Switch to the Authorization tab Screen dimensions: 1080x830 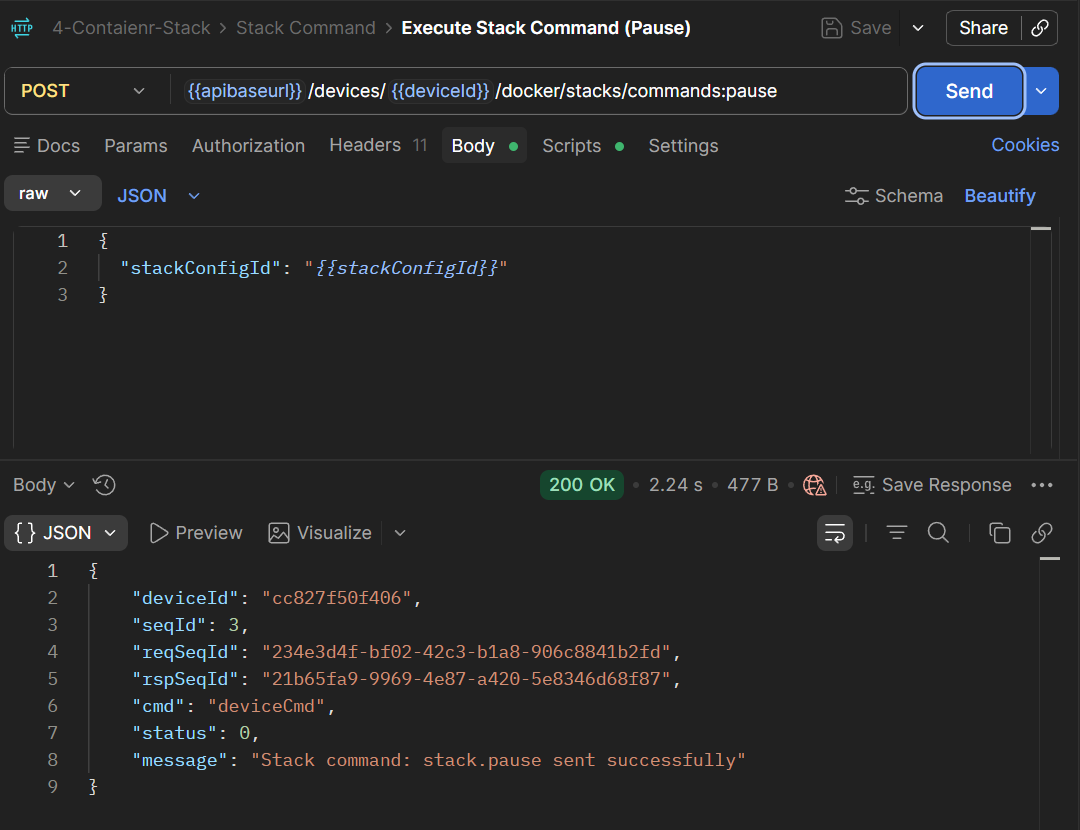(248, 145)
